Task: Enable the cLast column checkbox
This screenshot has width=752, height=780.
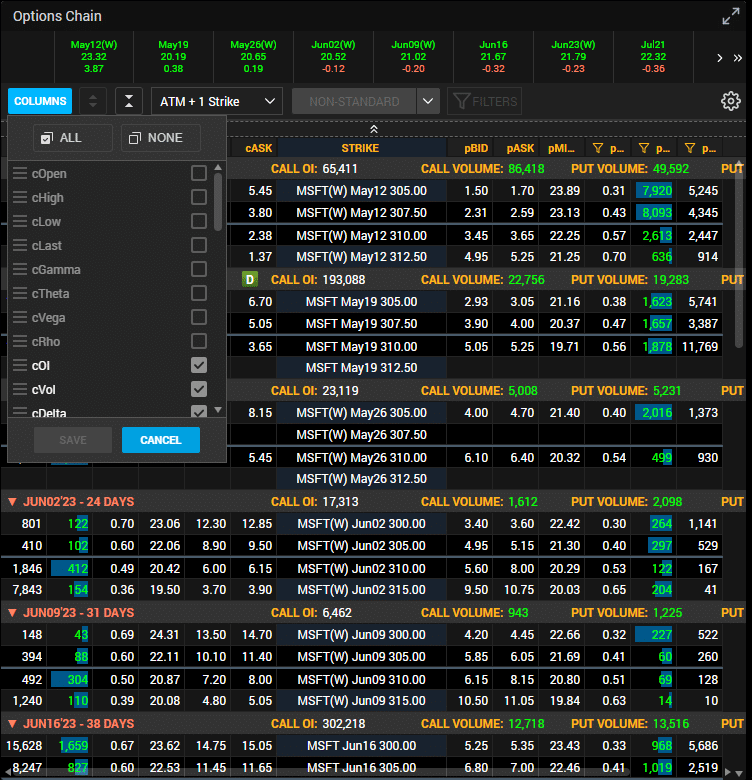Action: click(199, 245)
